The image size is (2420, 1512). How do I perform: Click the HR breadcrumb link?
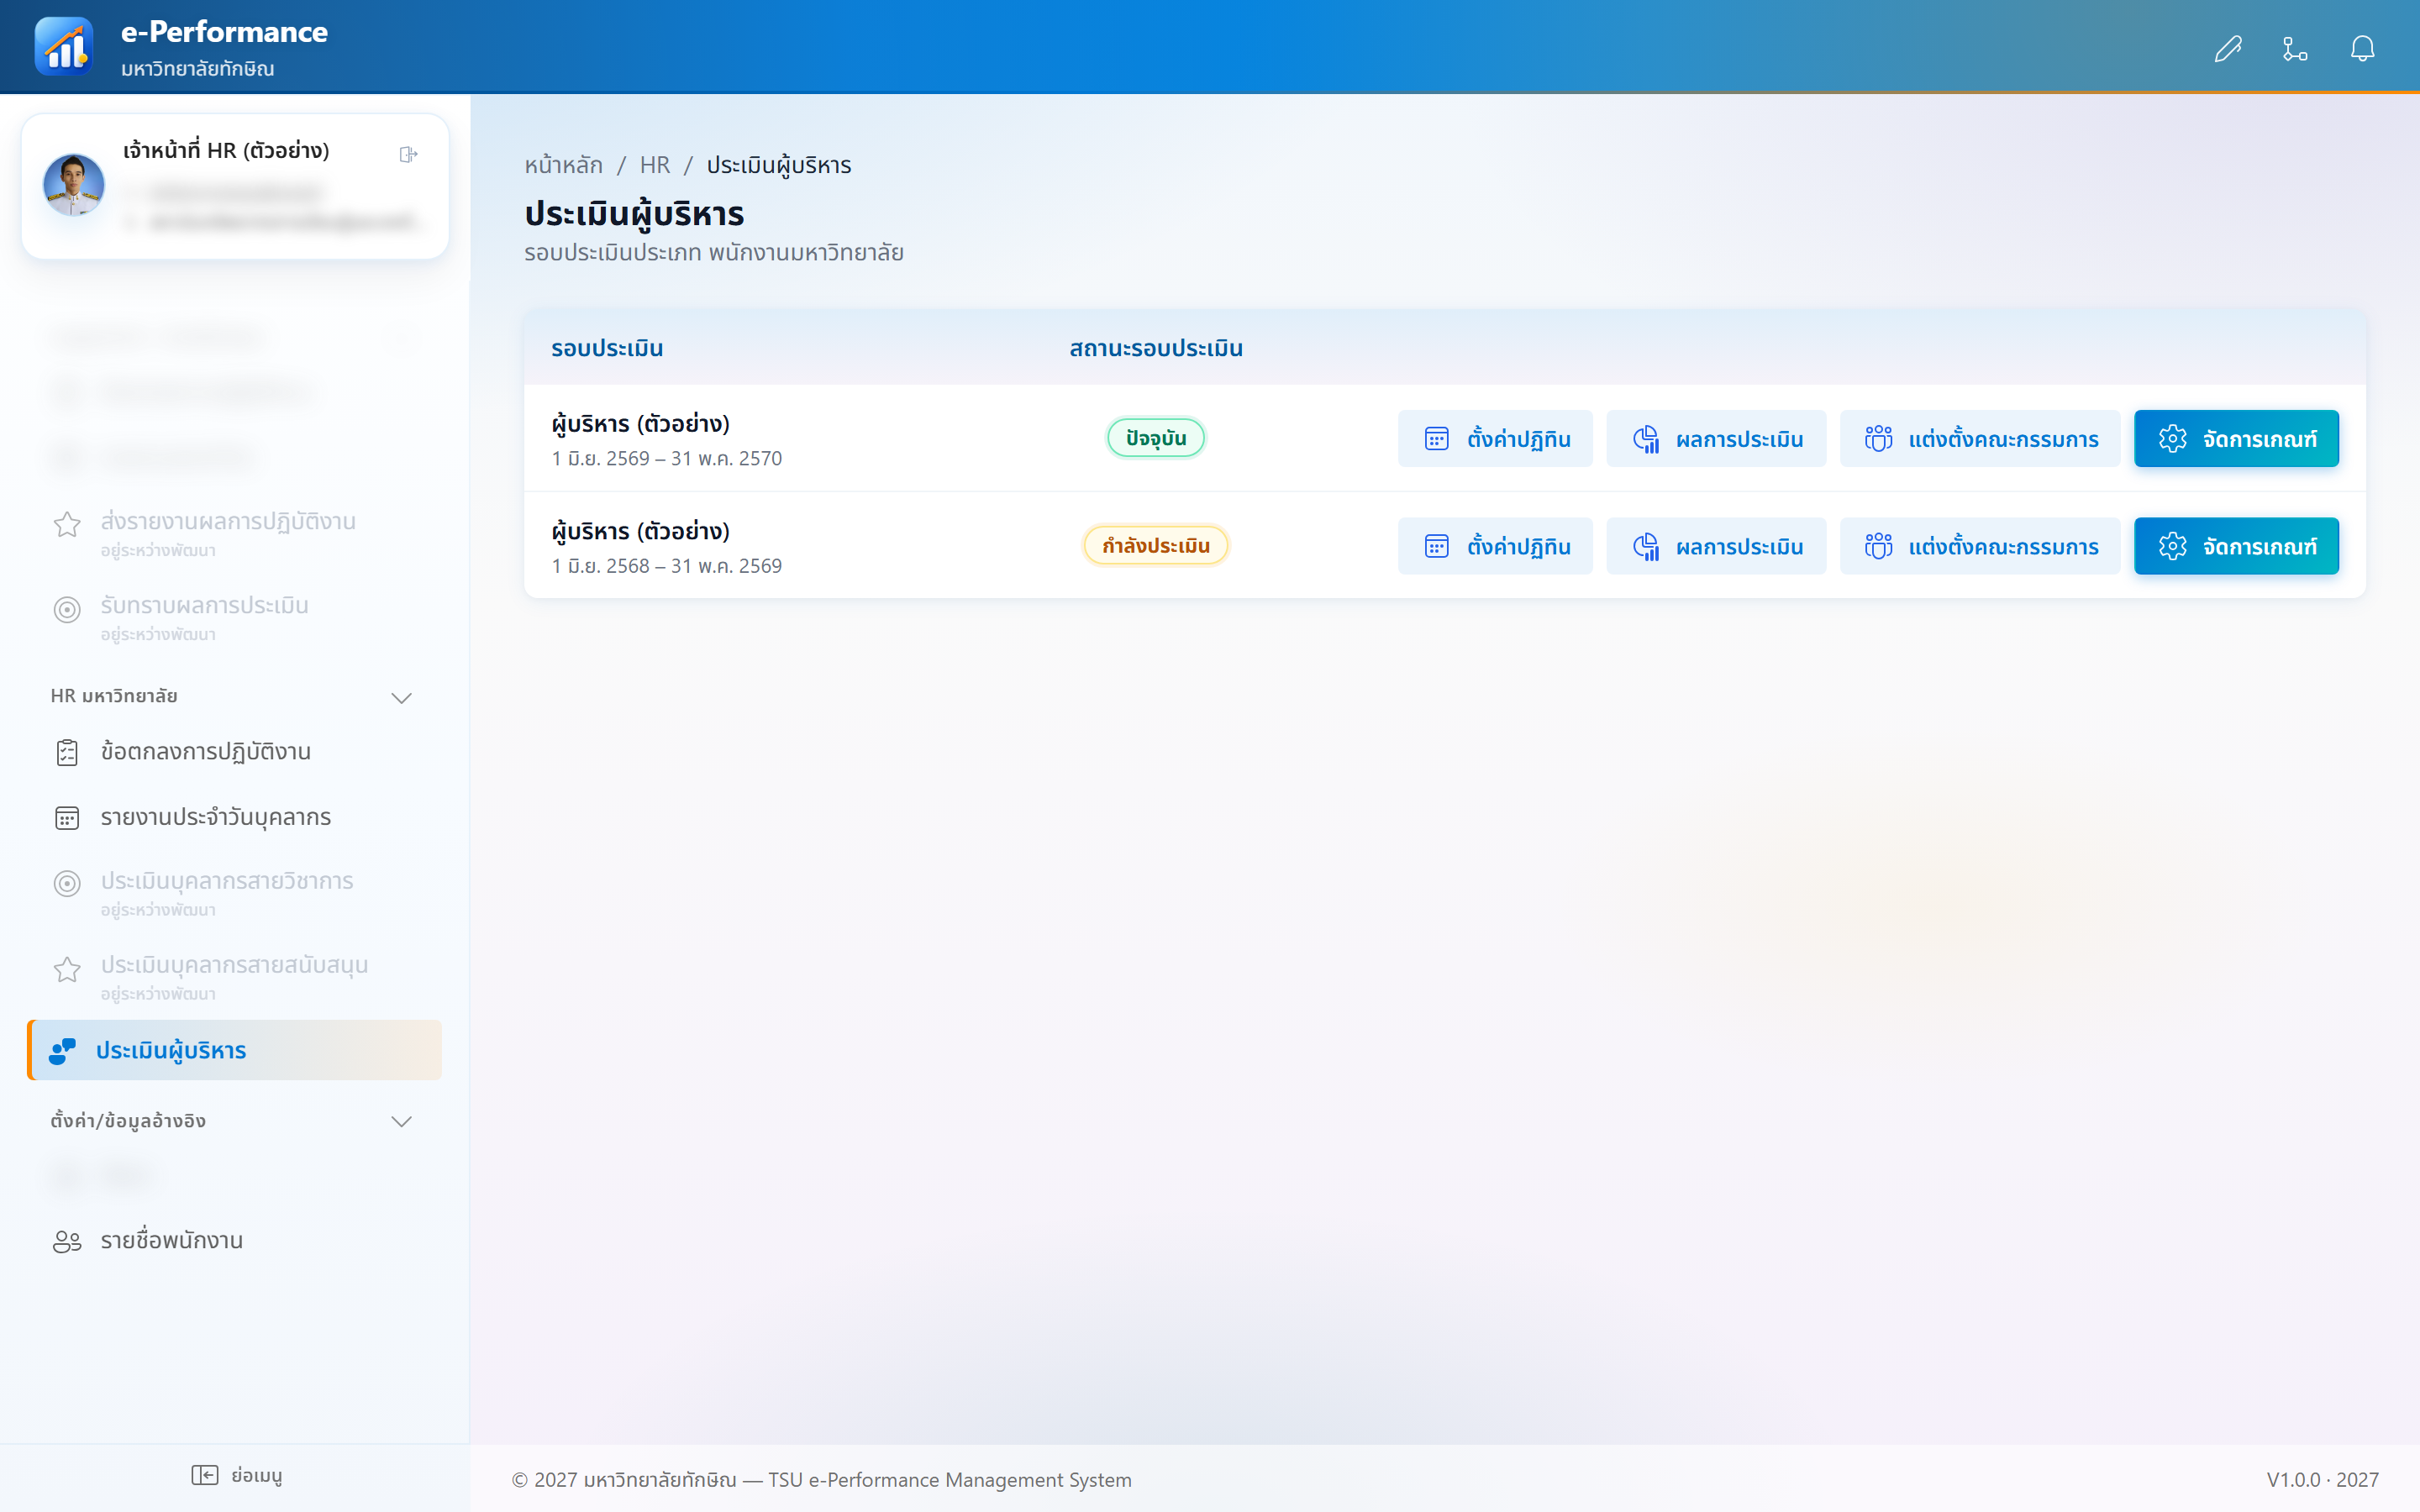point(655,165)
